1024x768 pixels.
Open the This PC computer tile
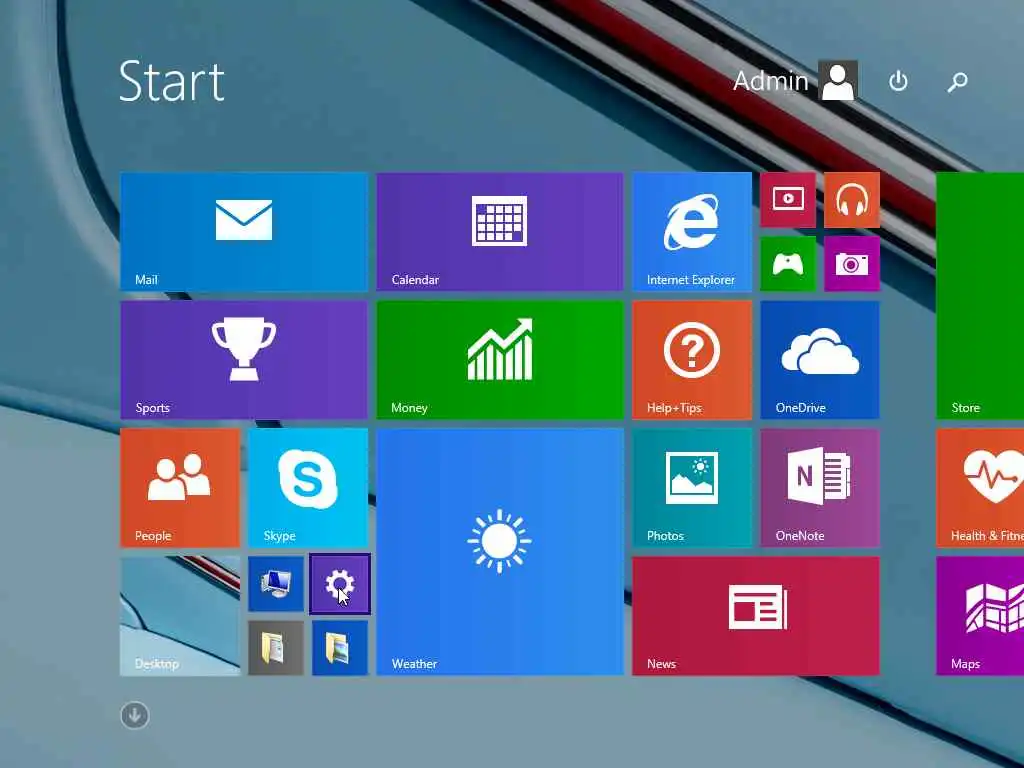(276, 584)
